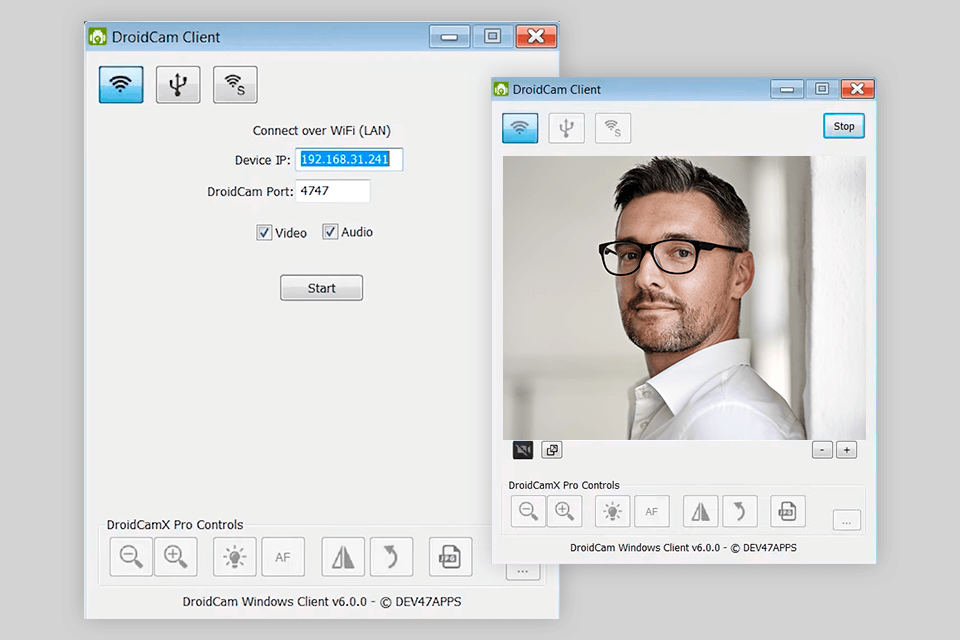The width and height of the screenshot is (960, 640).
Task: Trigger AF autofocus in left window
Action: coord(283,557)
